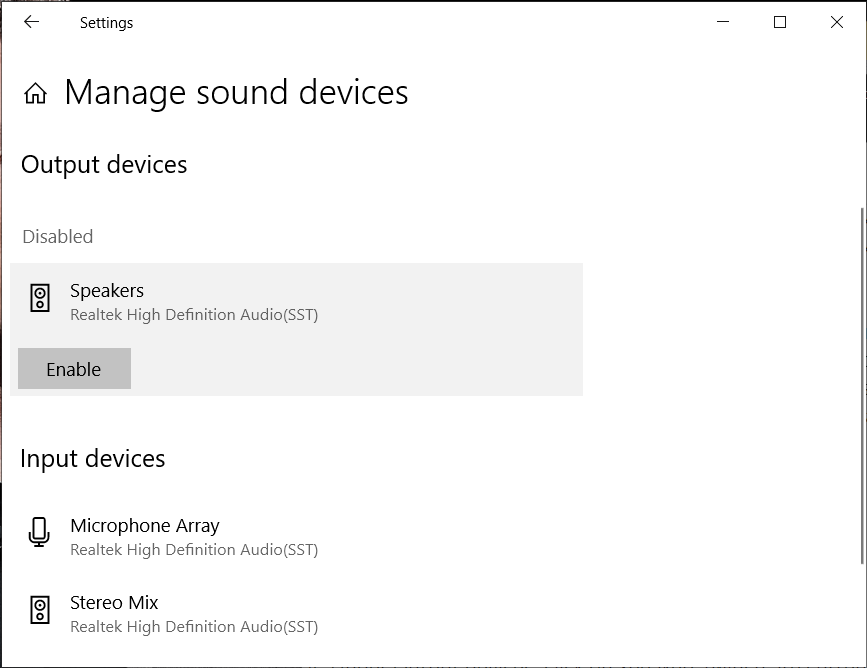Enable the disabled Speakers device

click(74, 368)
